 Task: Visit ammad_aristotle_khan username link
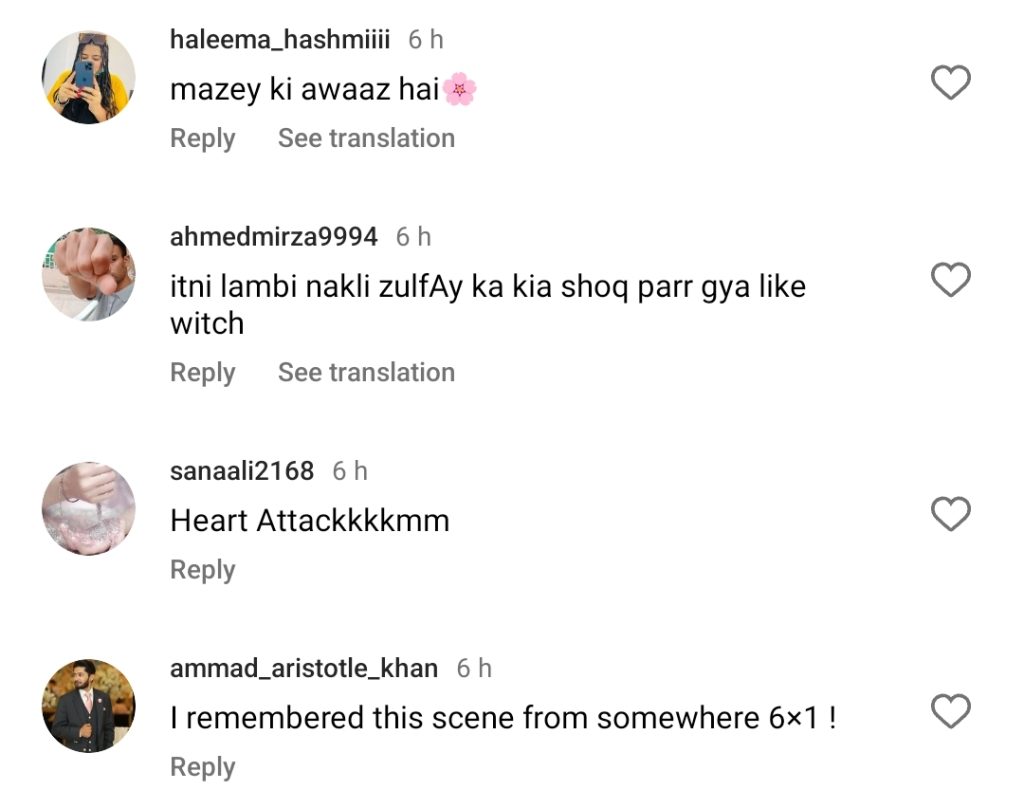pos(304,668)
